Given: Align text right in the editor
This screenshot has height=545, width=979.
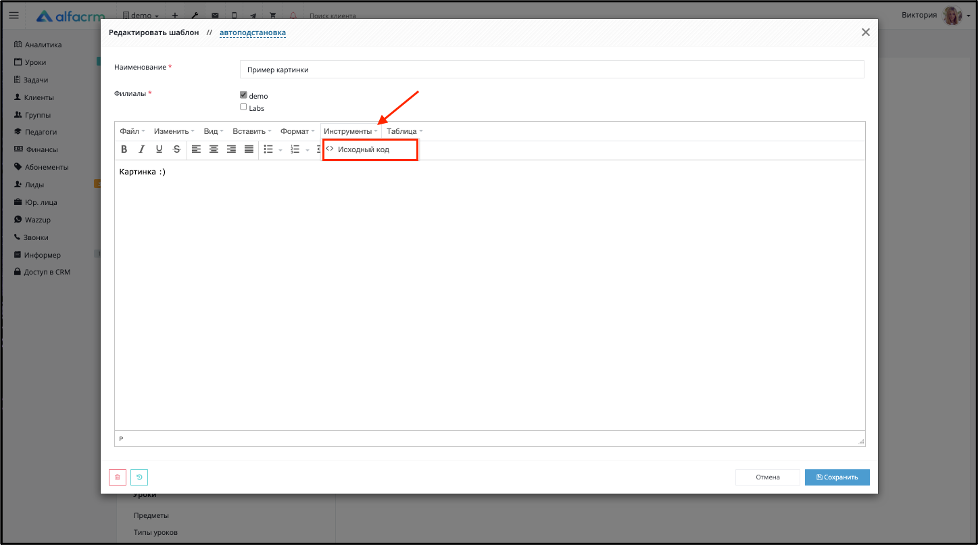Looking at the screenshot, I should click(231, 149).
